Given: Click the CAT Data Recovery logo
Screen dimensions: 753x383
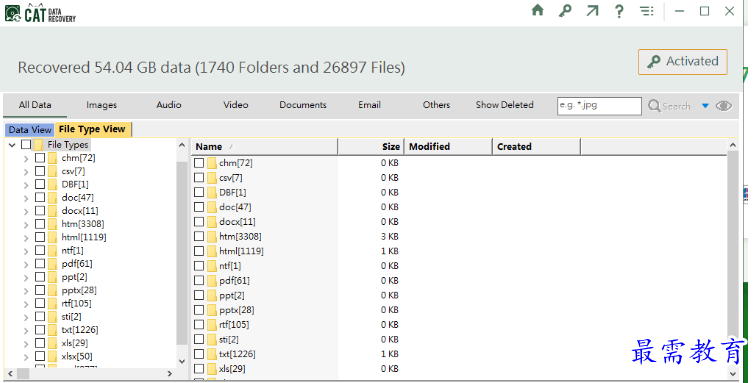Looking at the screenshot, I should click(40, 13).
